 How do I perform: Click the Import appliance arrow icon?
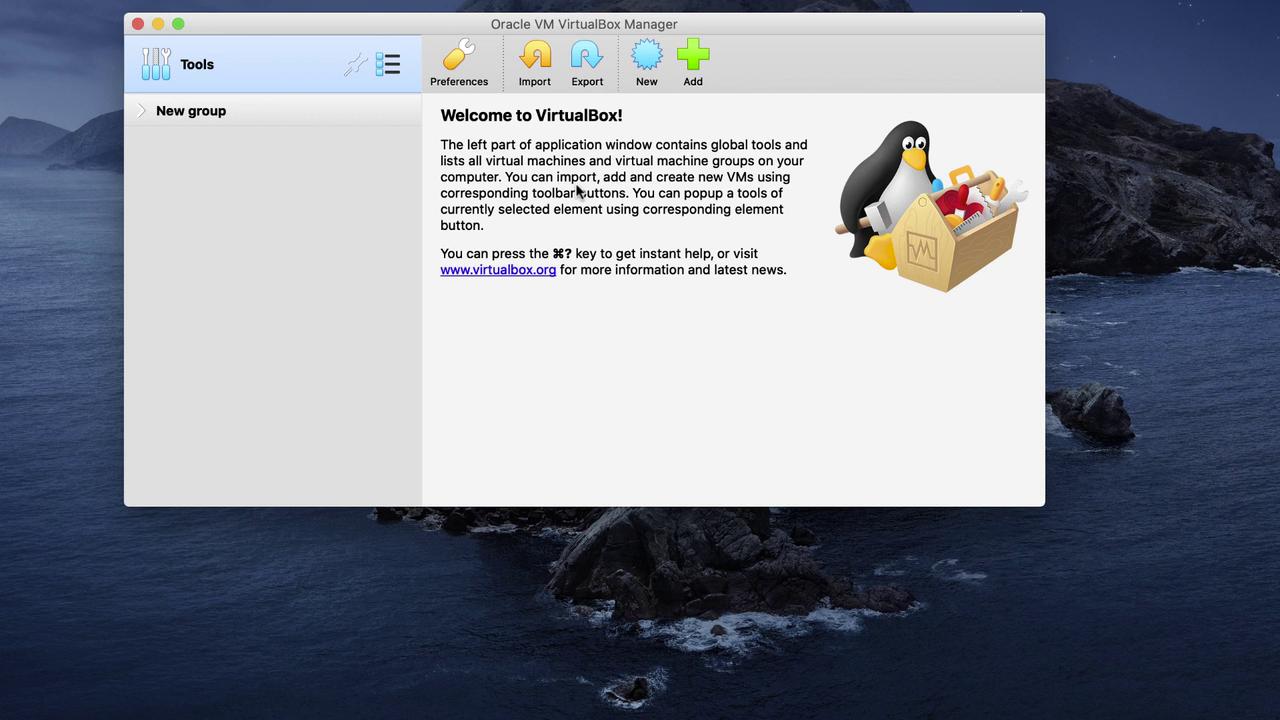click(x=535, y=57)
